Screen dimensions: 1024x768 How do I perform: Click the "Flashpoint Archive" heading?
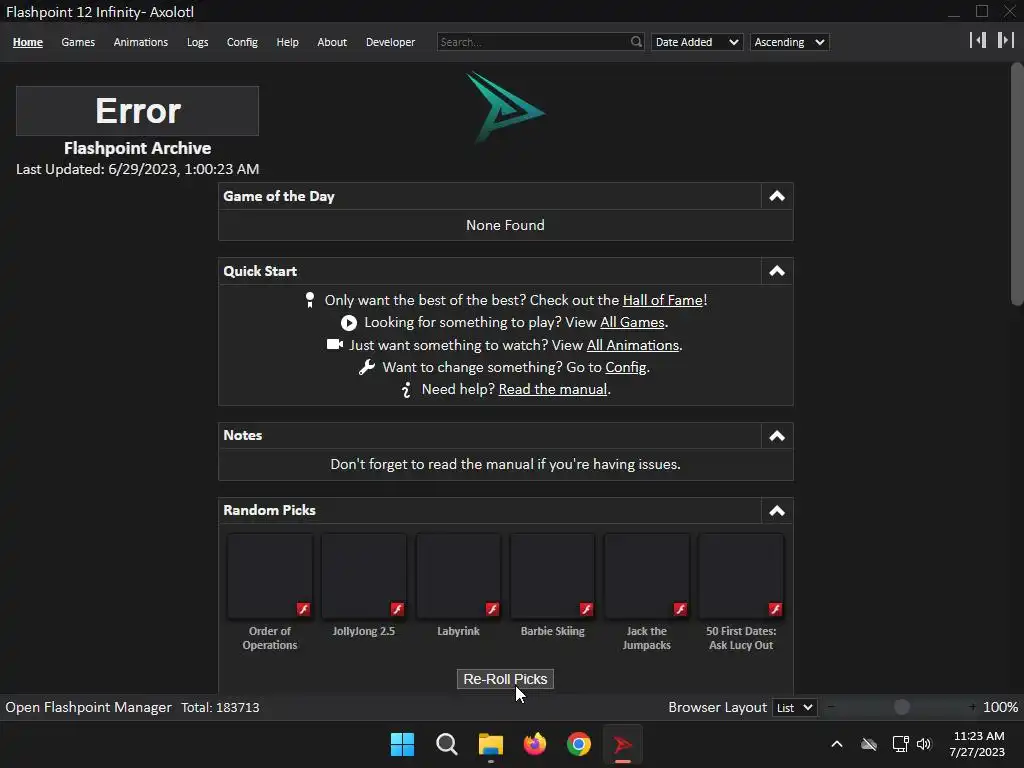[x=137, y=148]
